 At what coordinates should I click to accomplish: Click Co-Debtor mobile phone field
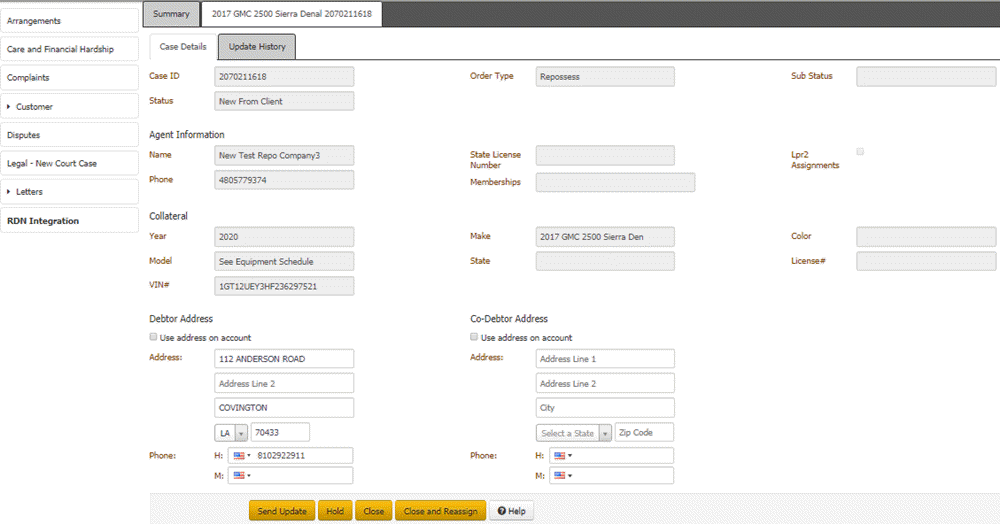point(611,476)
